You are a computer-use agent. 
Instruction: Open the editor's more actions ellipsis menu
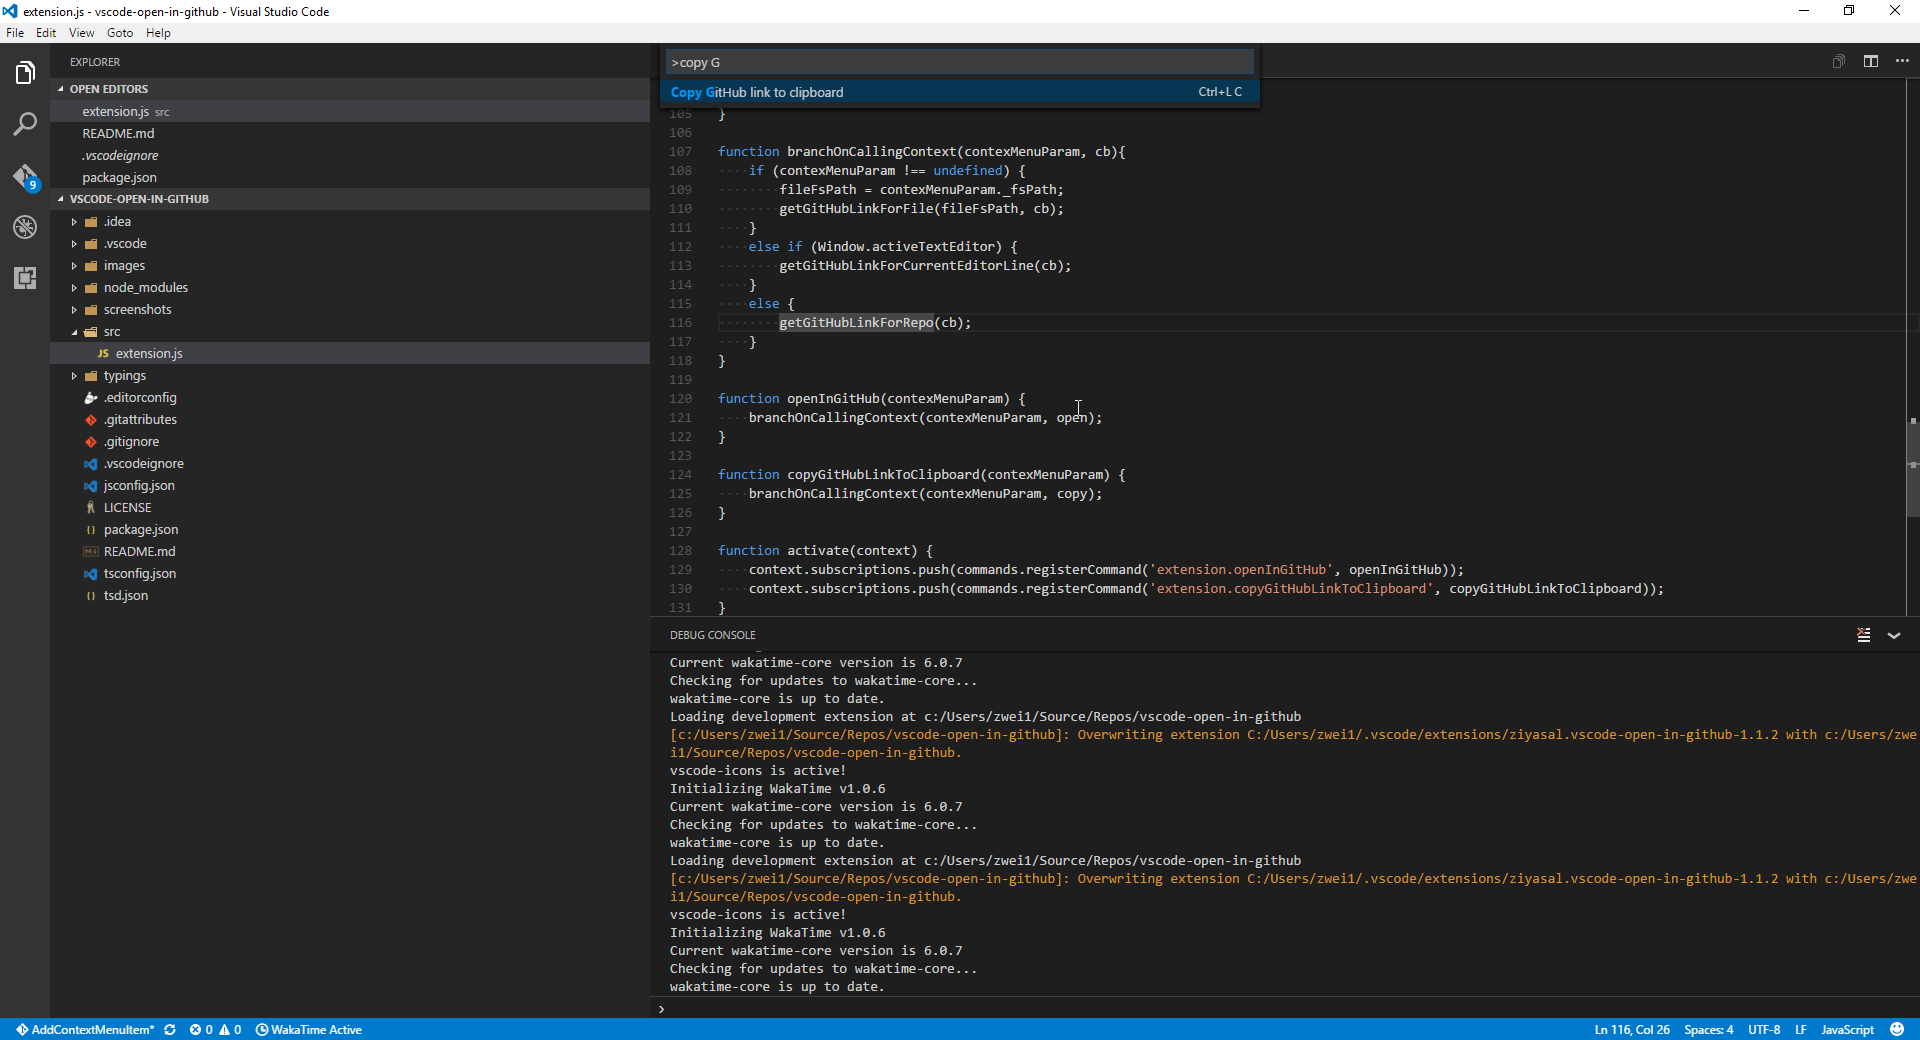tap(1902, 61)
